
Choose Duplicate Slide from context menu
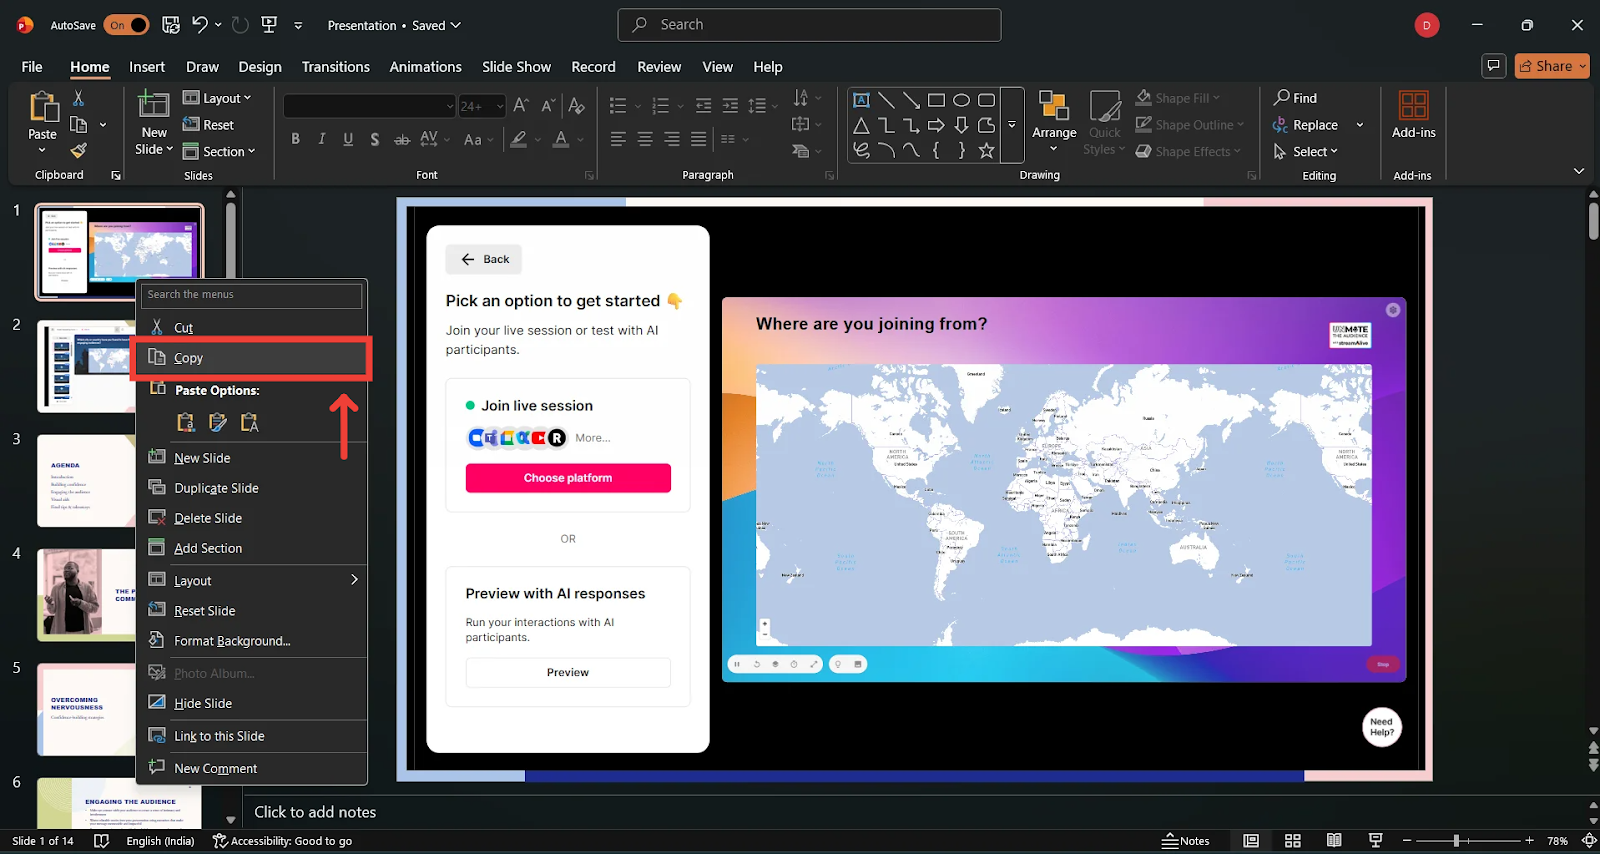coord(216,488)
